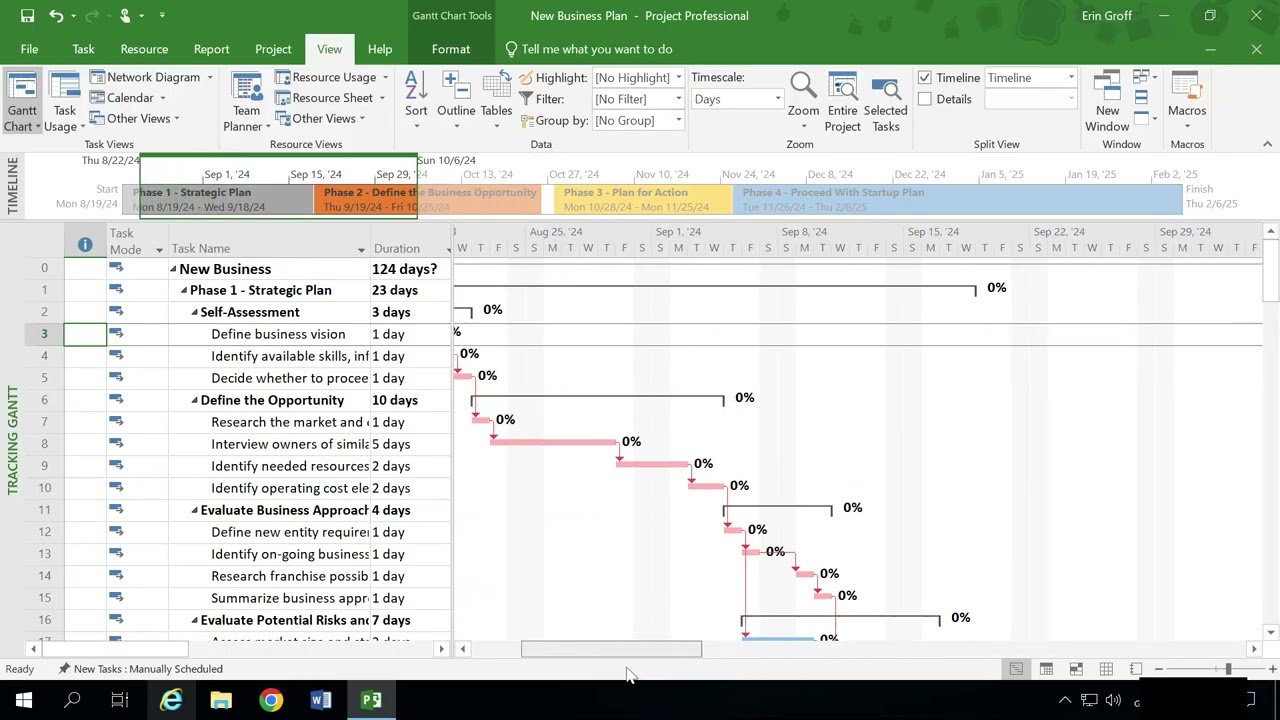Screen dimensions: 1280x720
Task: Click the Task Usage view shortcut in status bar
Action: pyautogui.click(x=1046, y=669)
